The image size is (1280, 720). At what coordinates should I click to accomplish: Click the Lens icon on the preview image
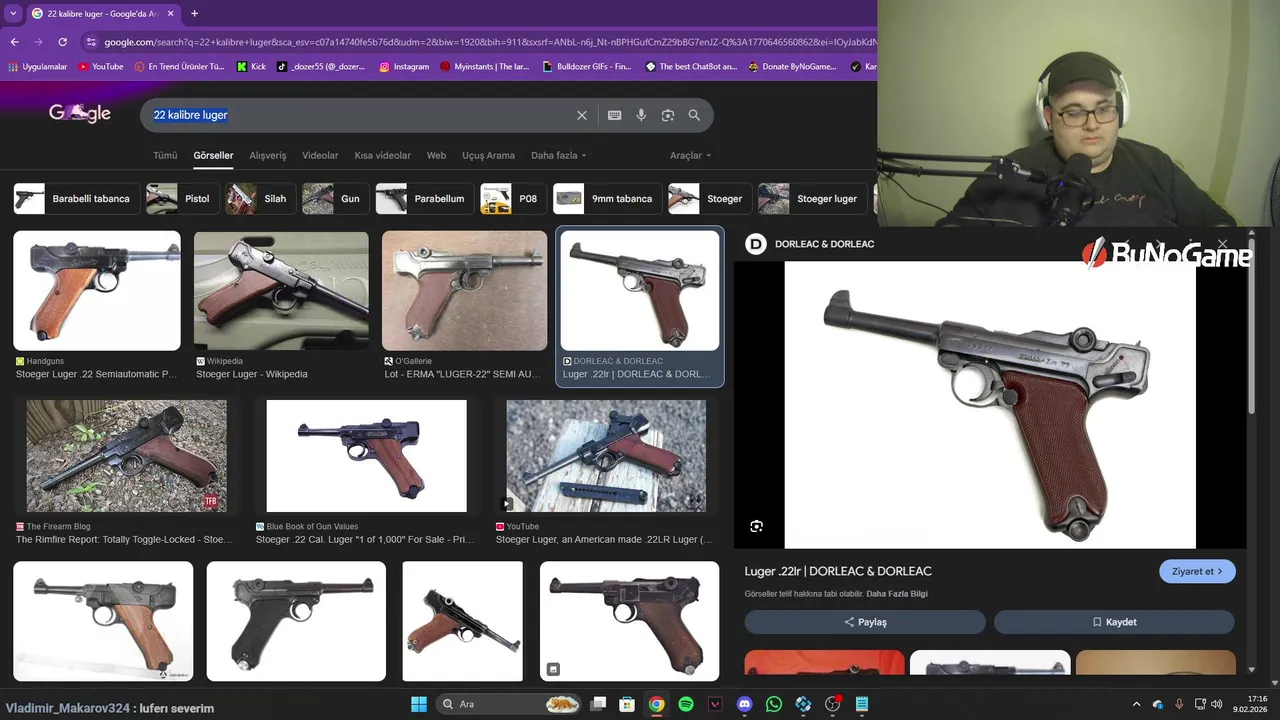point(757,526)
